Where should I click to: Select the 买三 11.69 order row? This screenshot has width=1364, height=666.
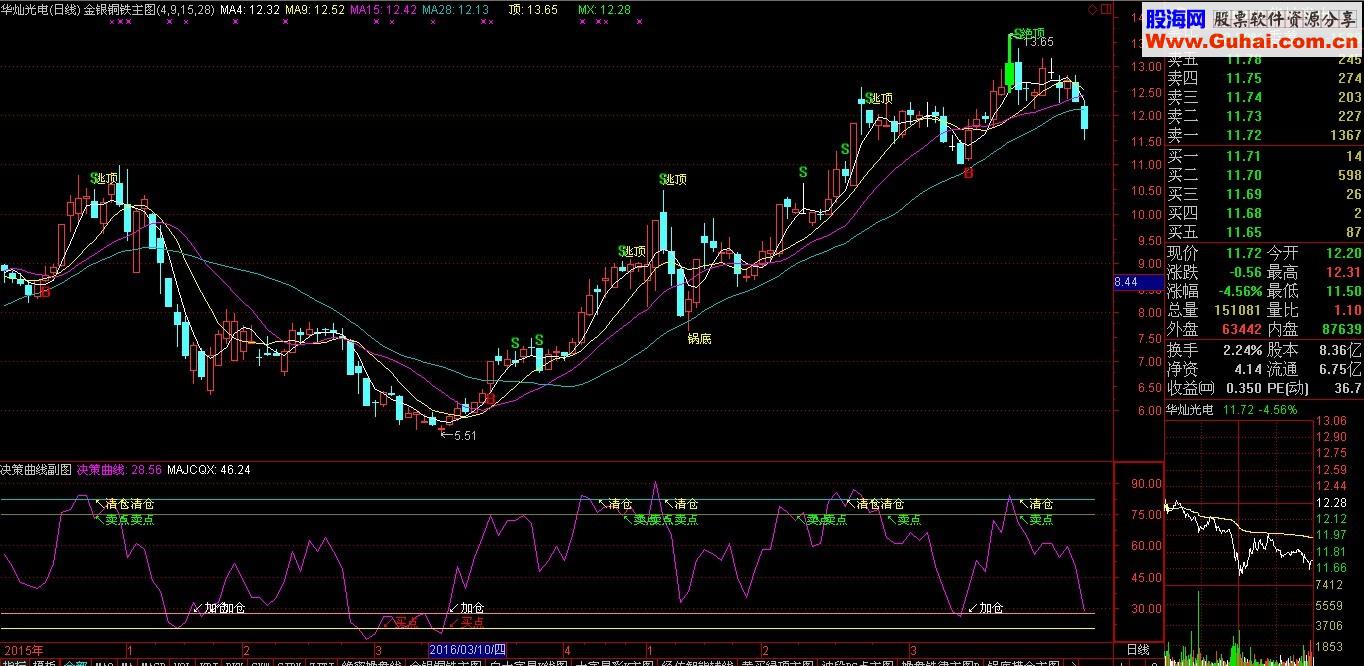click(x=1264, y=194)
